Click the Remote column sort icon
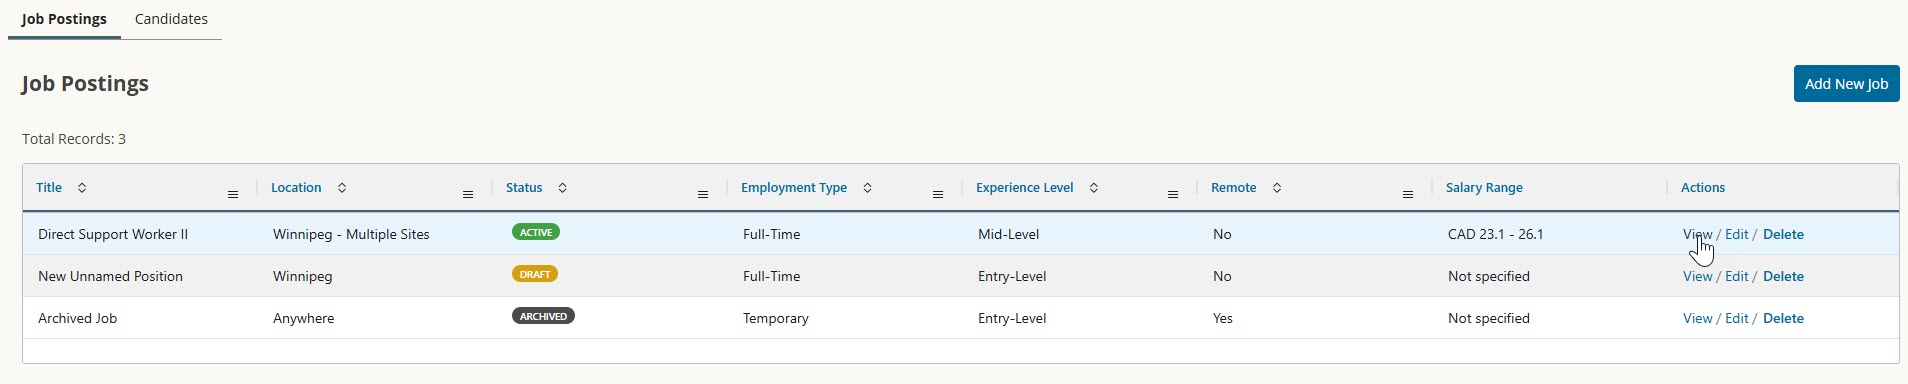Image resolution: width=1908 pixels, height=384 pixels. coord(1277,188)
